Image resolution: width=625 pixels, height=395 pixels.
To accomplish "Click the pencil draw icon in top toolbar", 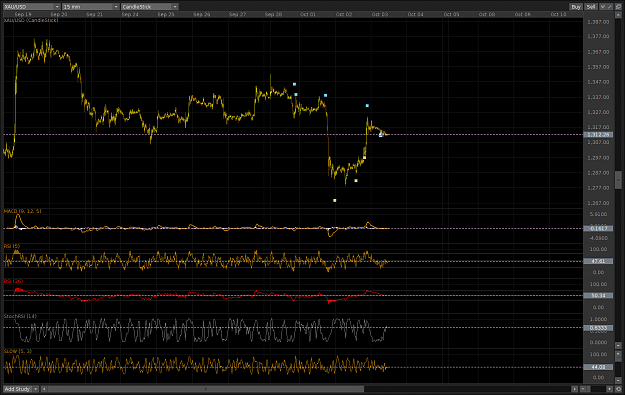I will [610, 7].
